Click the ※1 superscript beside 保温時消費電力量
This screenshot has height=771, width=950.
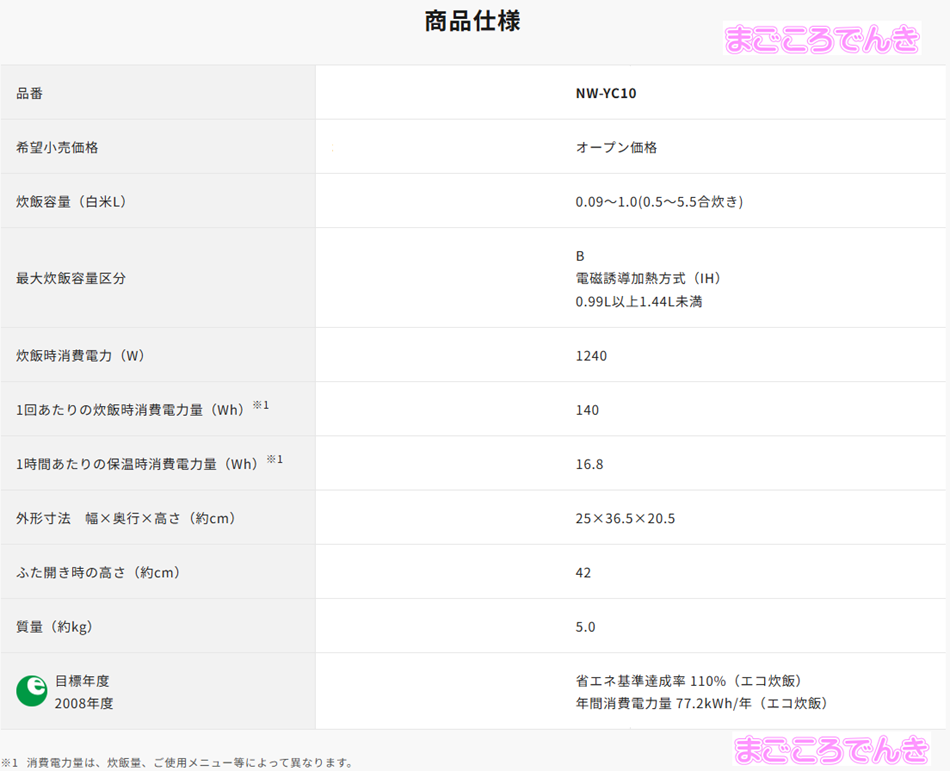click(274, 459)
